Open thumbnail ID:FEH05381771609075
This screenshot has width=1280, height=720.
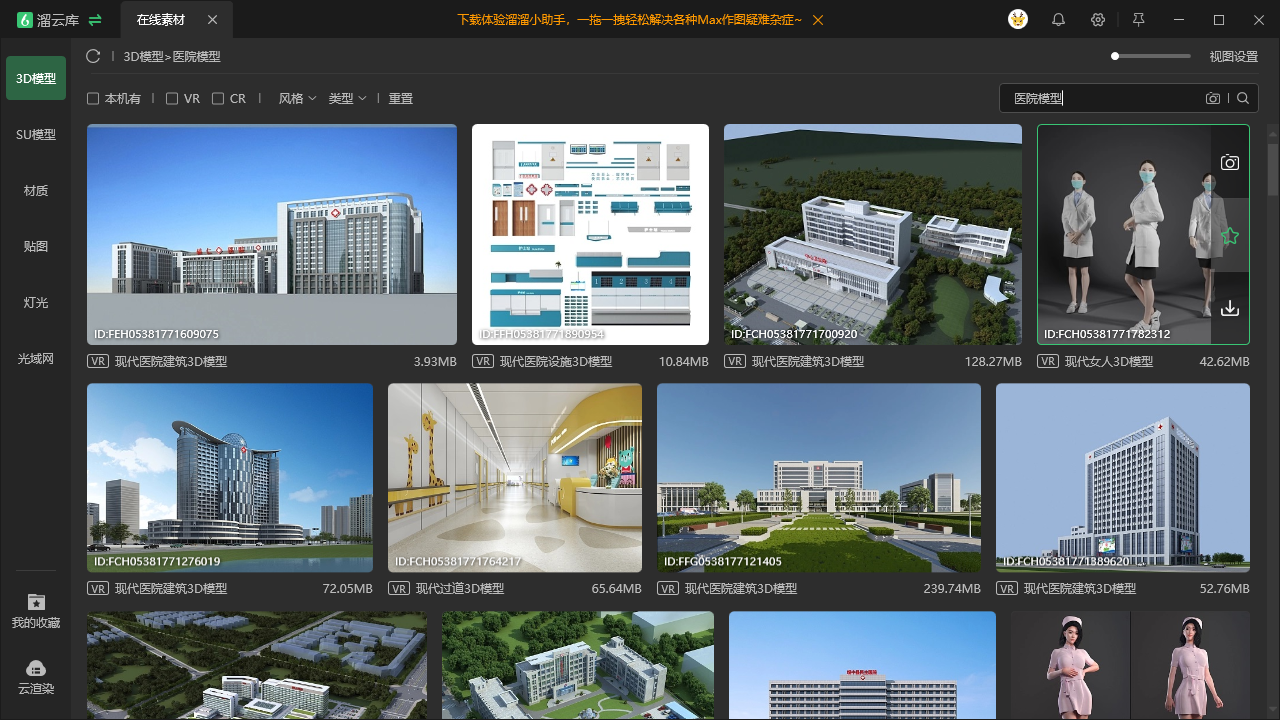[x=272, y=234]
